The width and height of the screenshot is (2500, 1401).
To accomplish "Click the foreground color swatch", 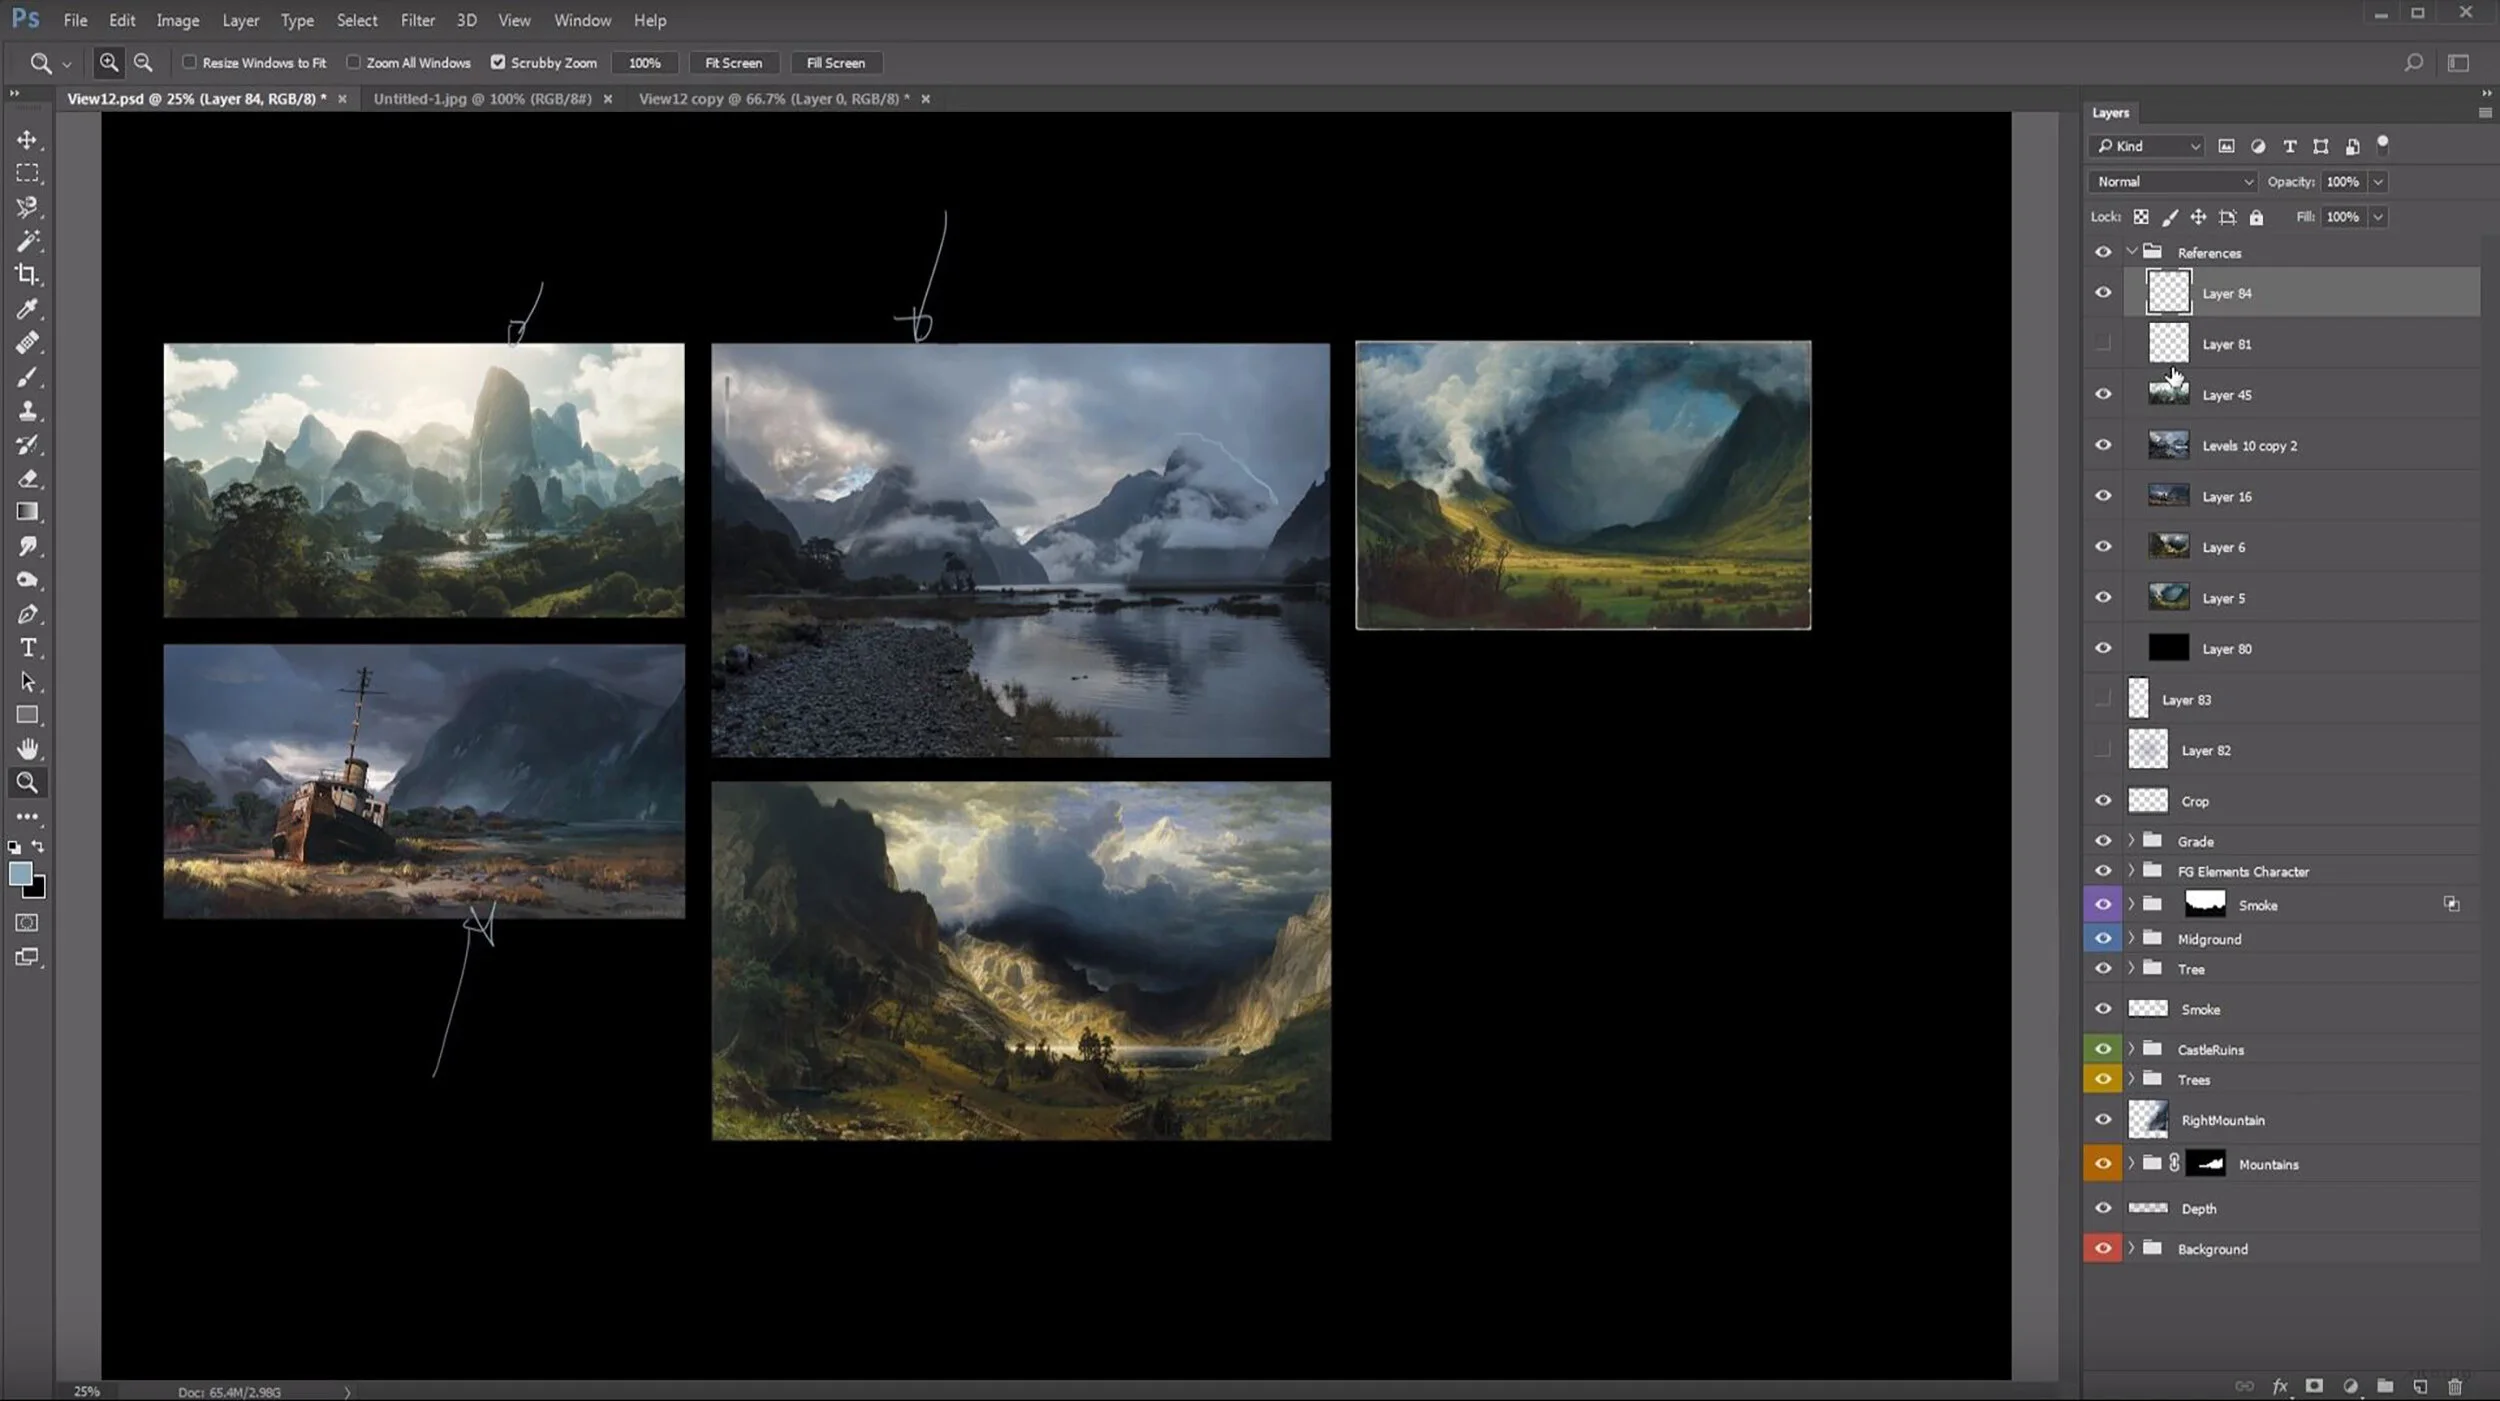I will [19, 874].
